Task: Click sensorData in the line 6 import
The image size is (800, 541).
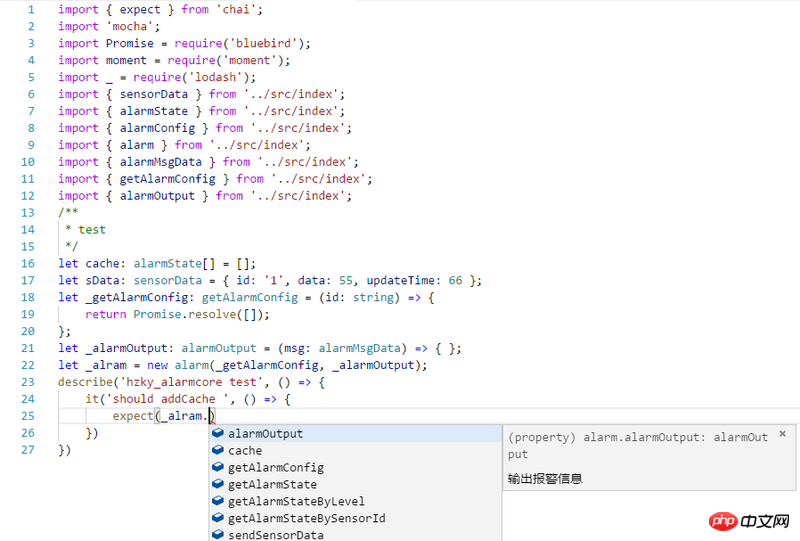Action: (x=154, y=94)
